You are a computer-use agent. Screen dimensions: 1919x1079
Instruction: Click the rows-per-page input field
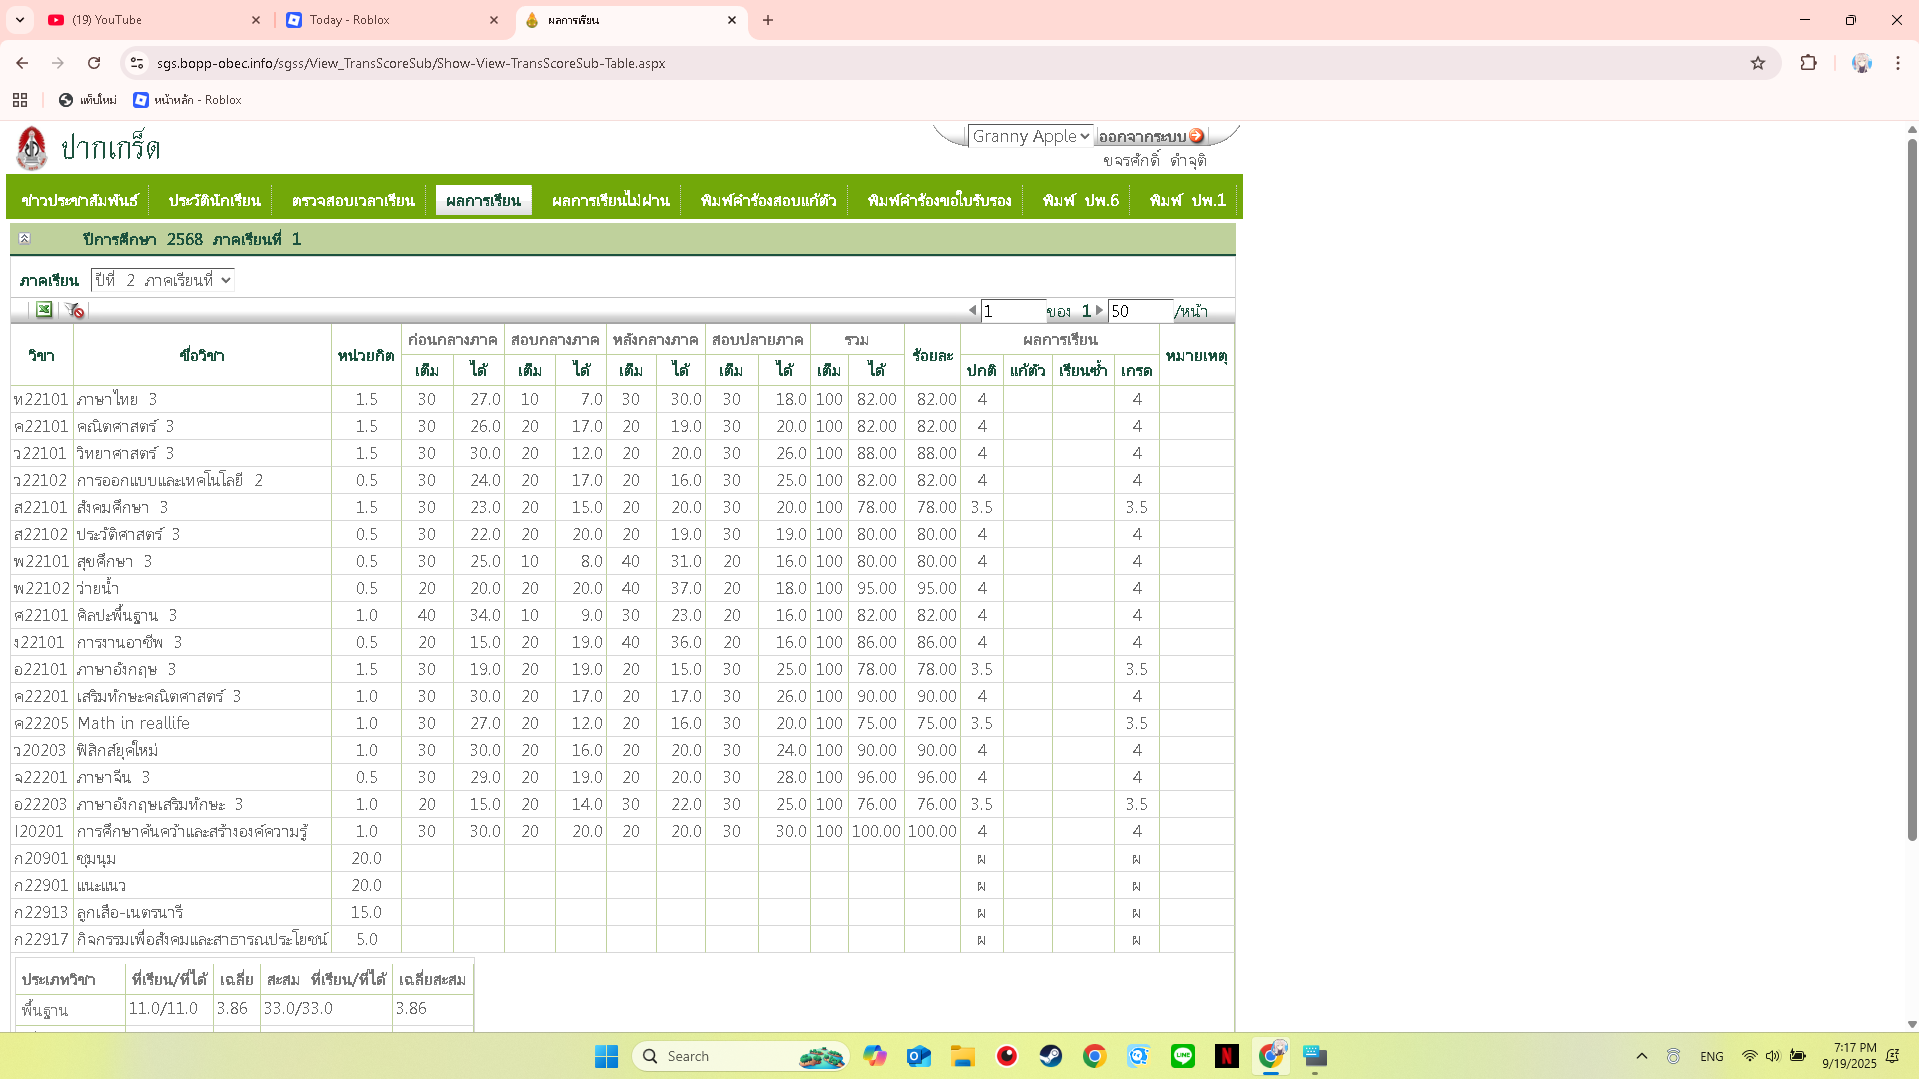pos(1139,311)
